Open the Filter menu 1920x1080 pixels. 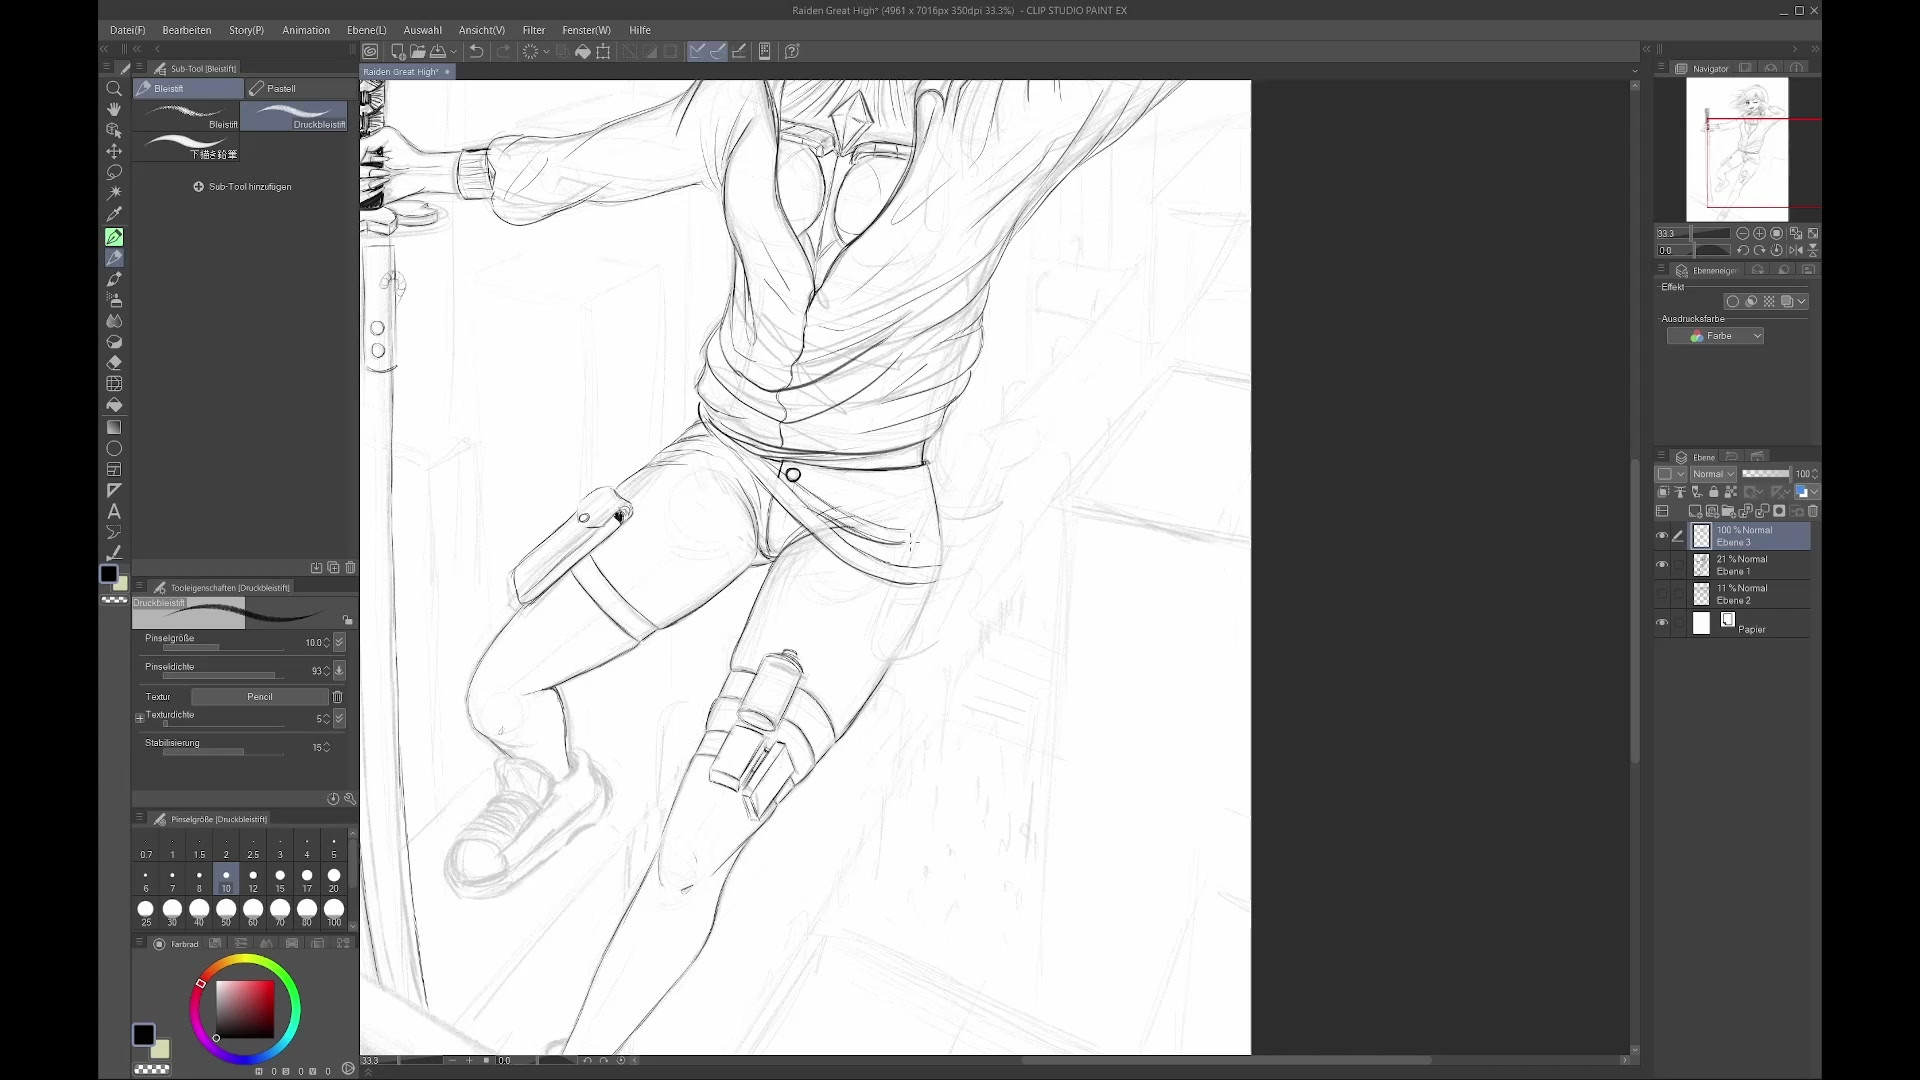(534, 30)
